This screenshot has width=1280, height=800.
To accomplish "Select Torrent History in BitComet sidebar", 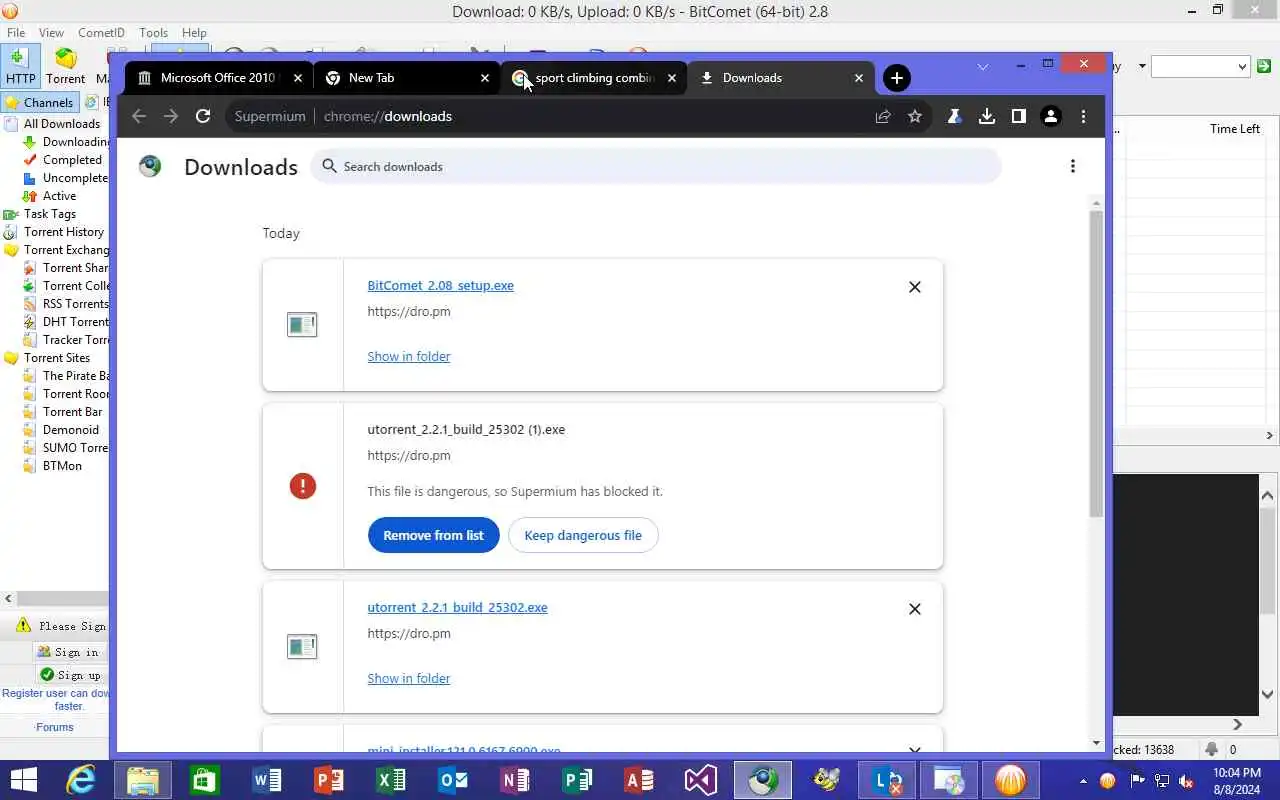I will pyautogui.click(x=64, y=232).
